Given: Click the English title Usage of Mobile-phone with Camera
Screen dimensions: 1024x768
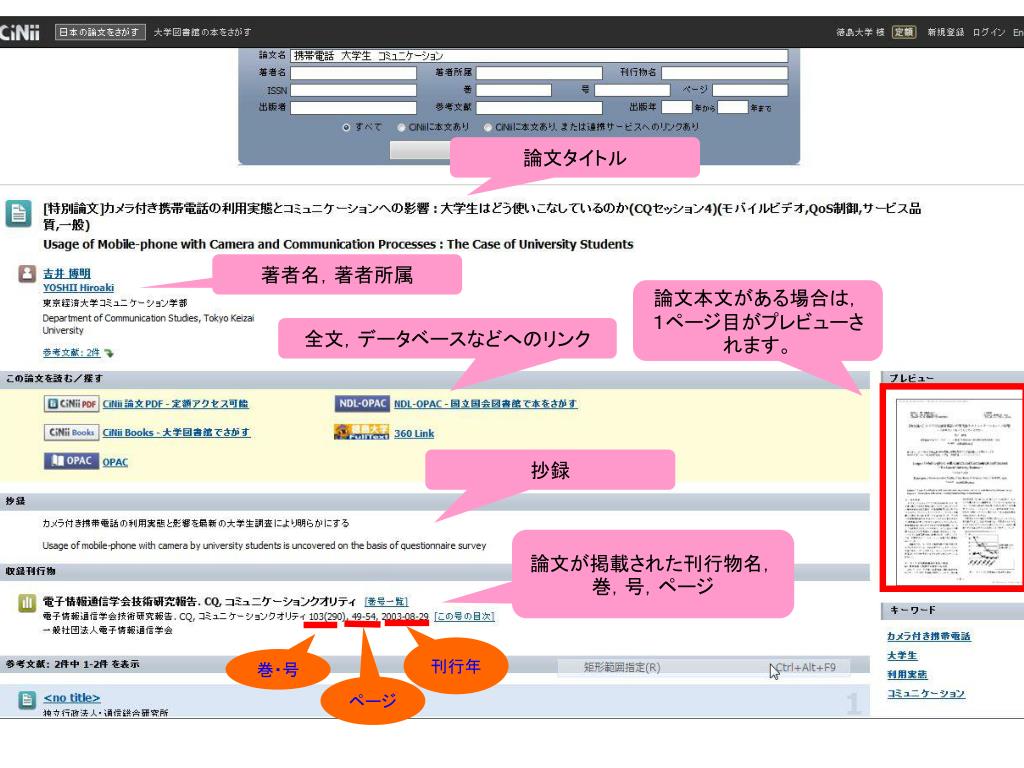Looking at the screenshot, I should (338, 244).
